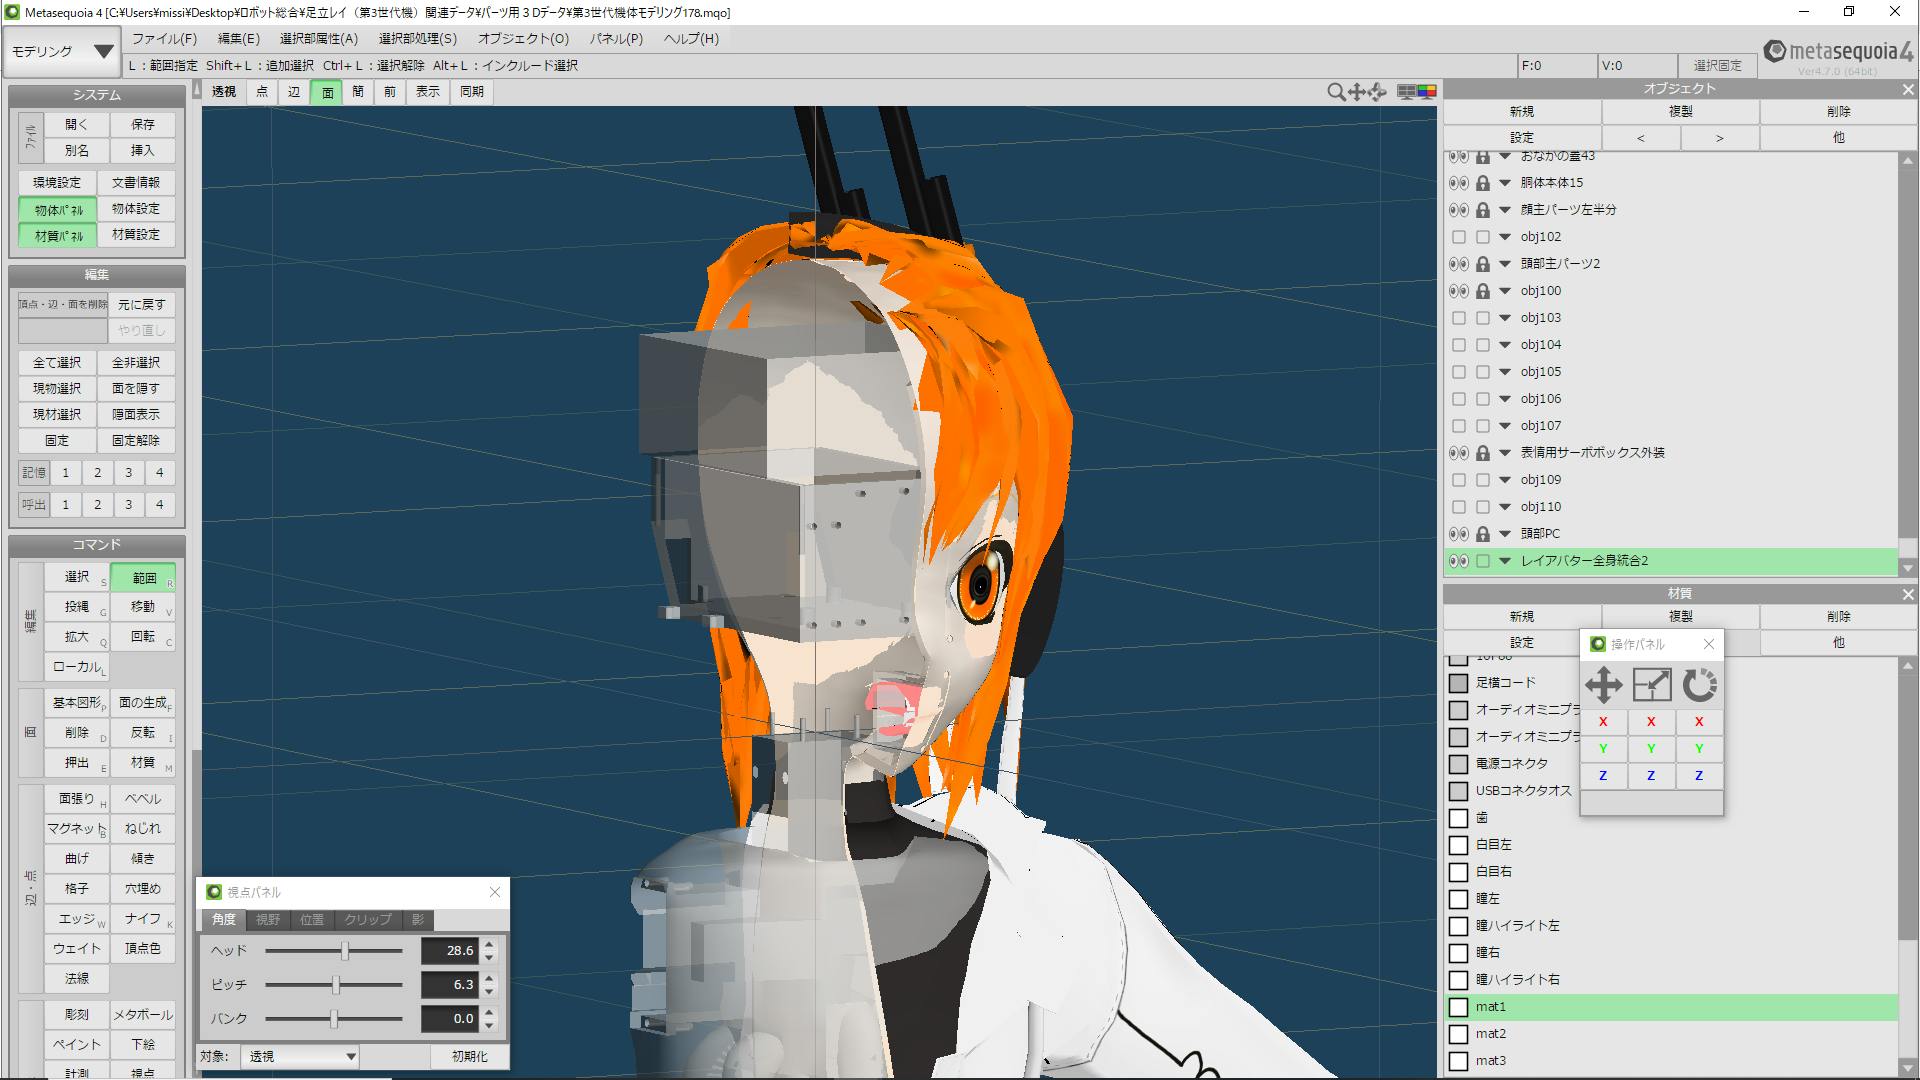Collapse the obj104 expander arrow
Image resolution: width=1920 pixels, height=1080 pixels.
[1504, 345]
